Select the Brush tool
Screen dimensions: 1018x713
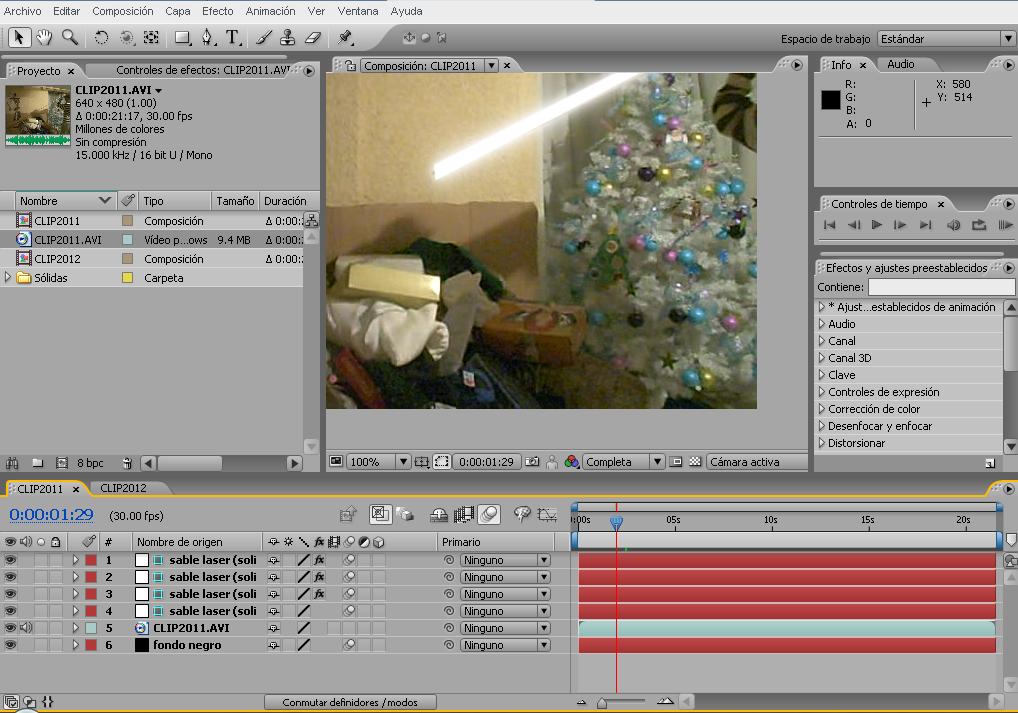(x=264, y=38)
